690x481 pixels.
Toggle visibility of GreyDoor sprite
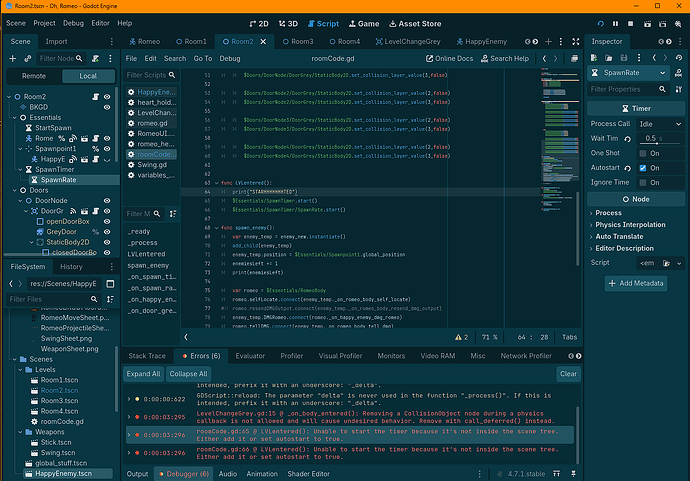tap(107, 232)
